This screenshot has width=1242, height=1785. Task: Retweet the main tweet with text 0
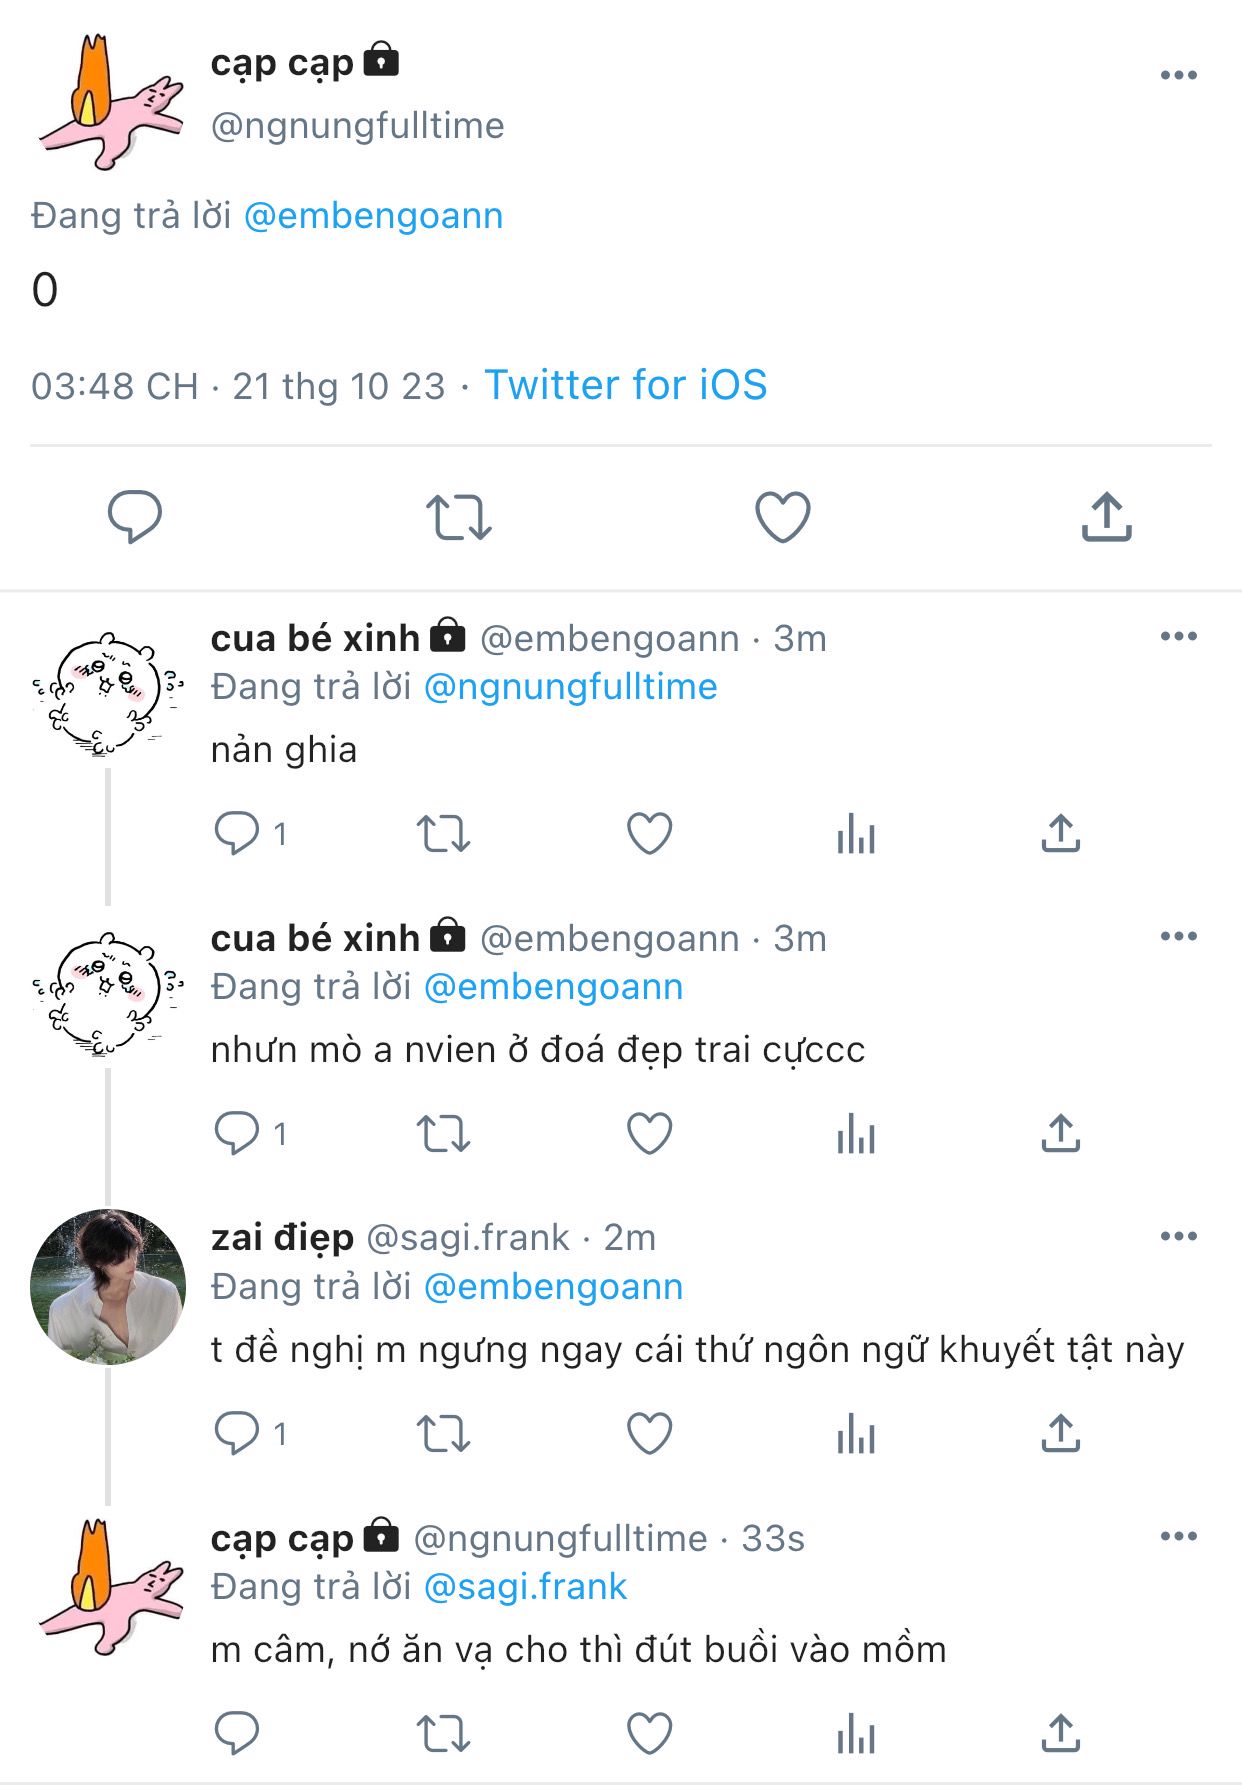(459, 517)
